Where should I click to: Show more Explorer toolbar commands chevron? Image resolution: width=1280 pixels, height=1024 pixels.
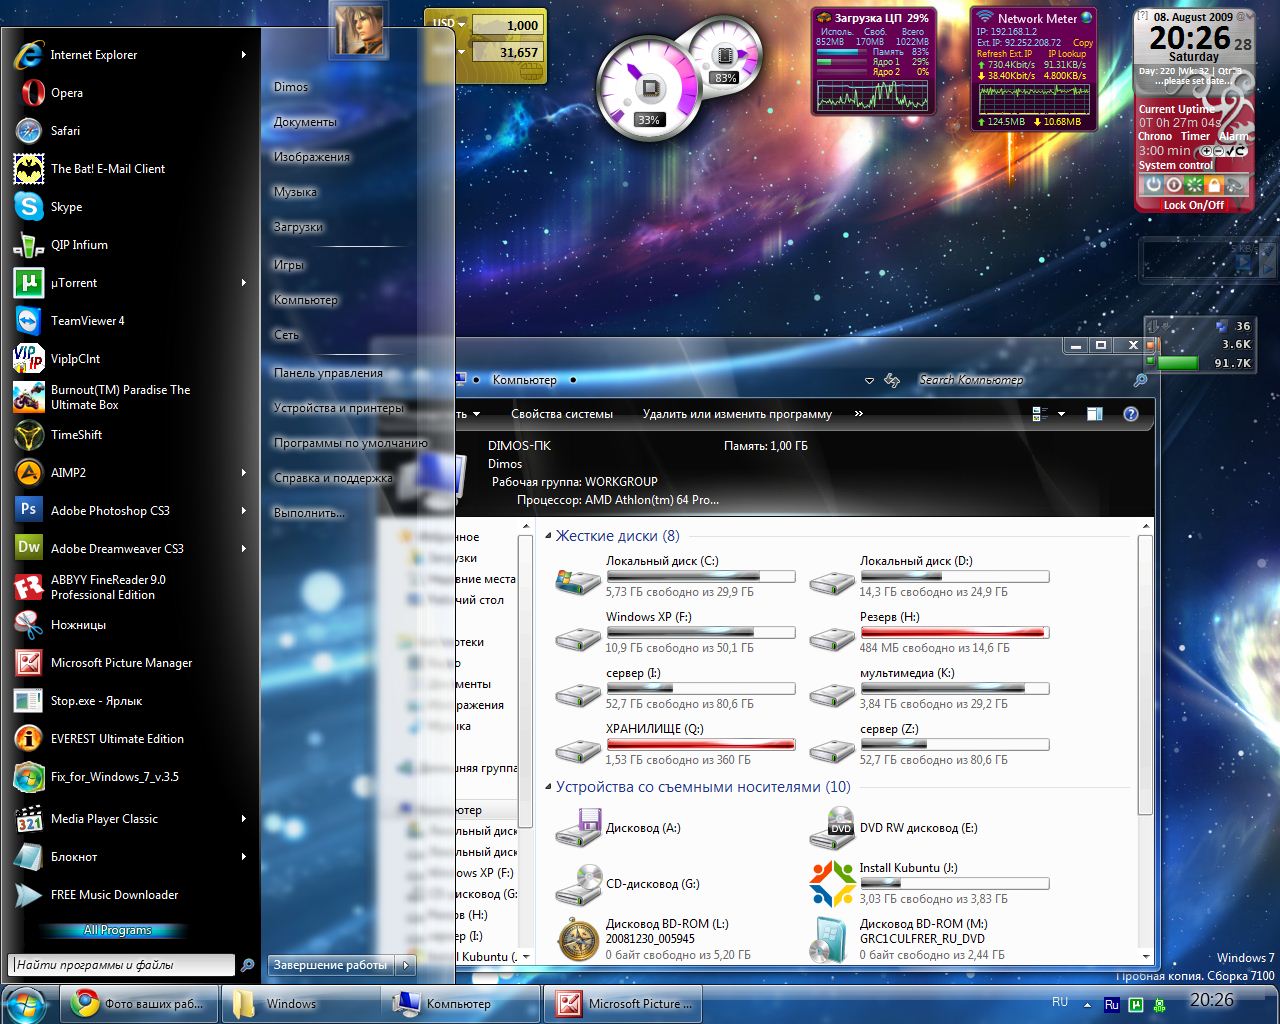tap(859, 414)
